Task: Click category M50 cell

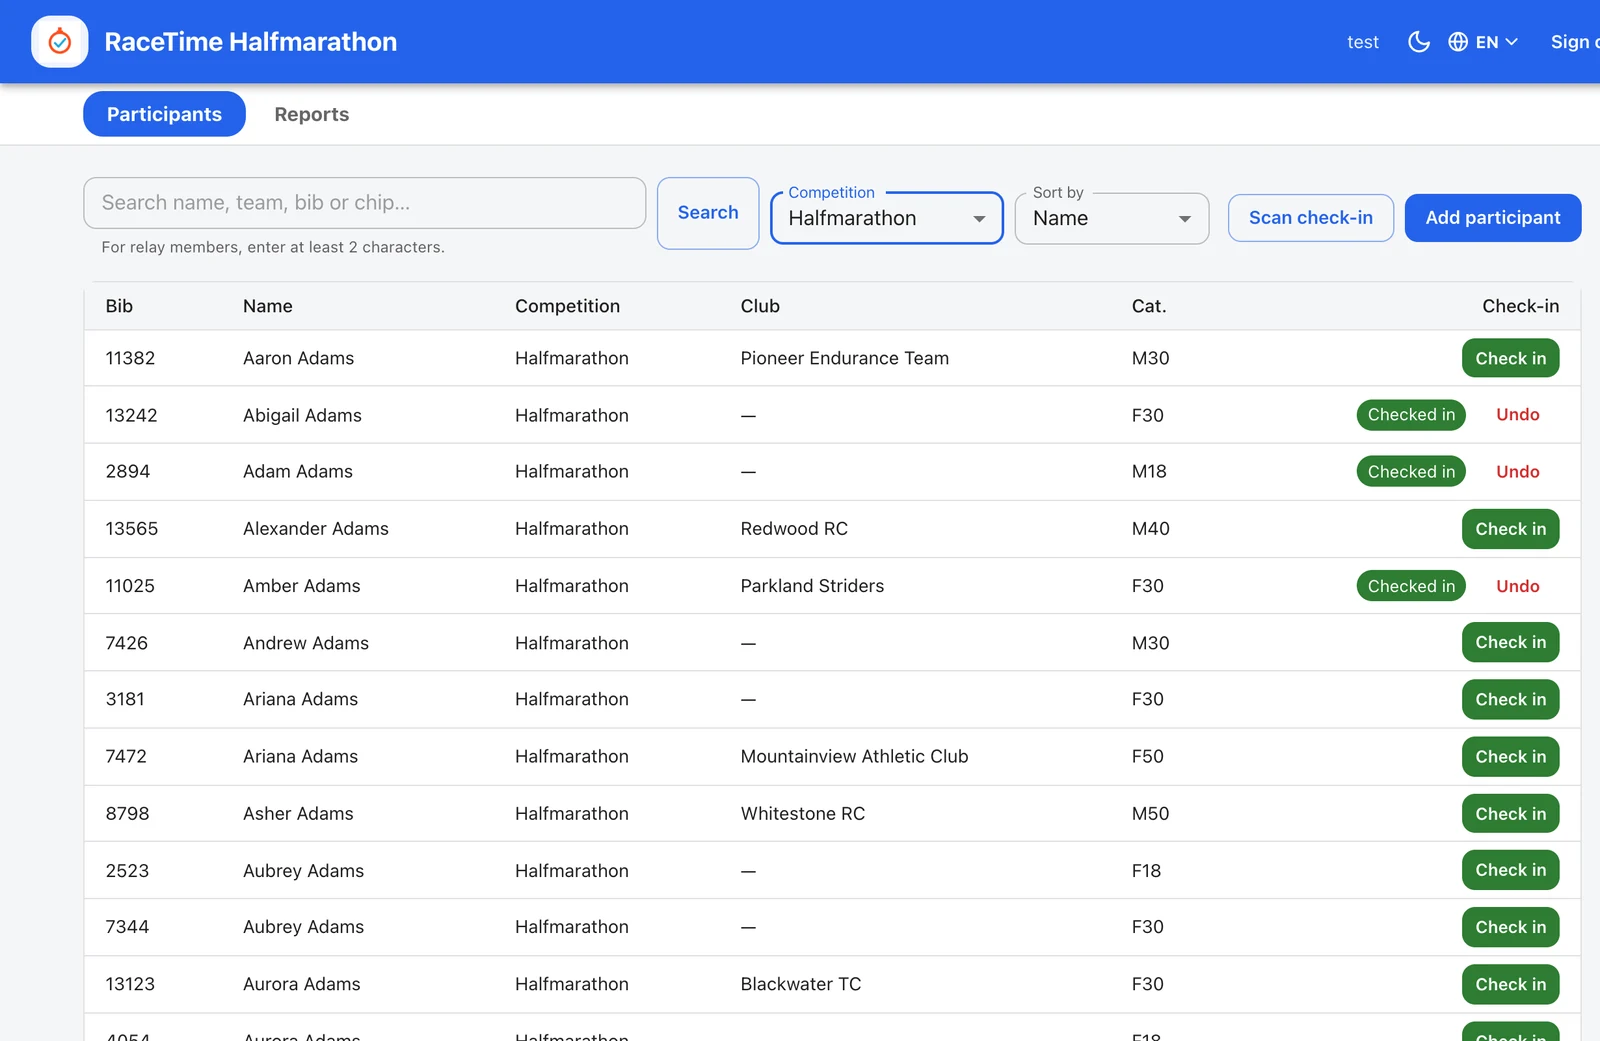Action: point(1150,813)
